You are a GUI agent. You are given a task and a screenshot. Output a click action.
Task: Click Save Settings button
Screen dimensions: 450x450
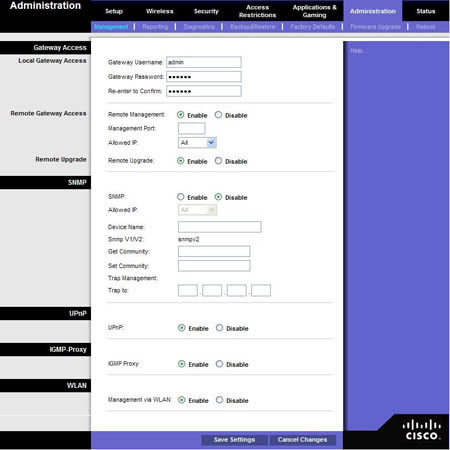(234, 440)
